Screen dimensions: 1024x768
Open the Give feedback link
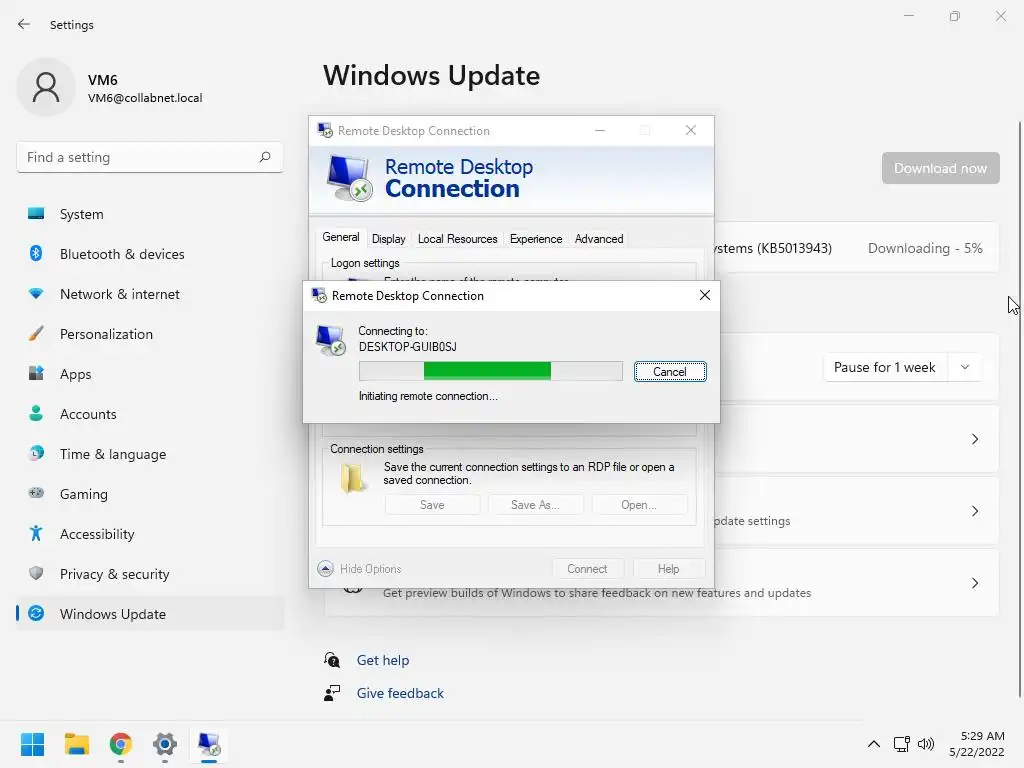400,693
